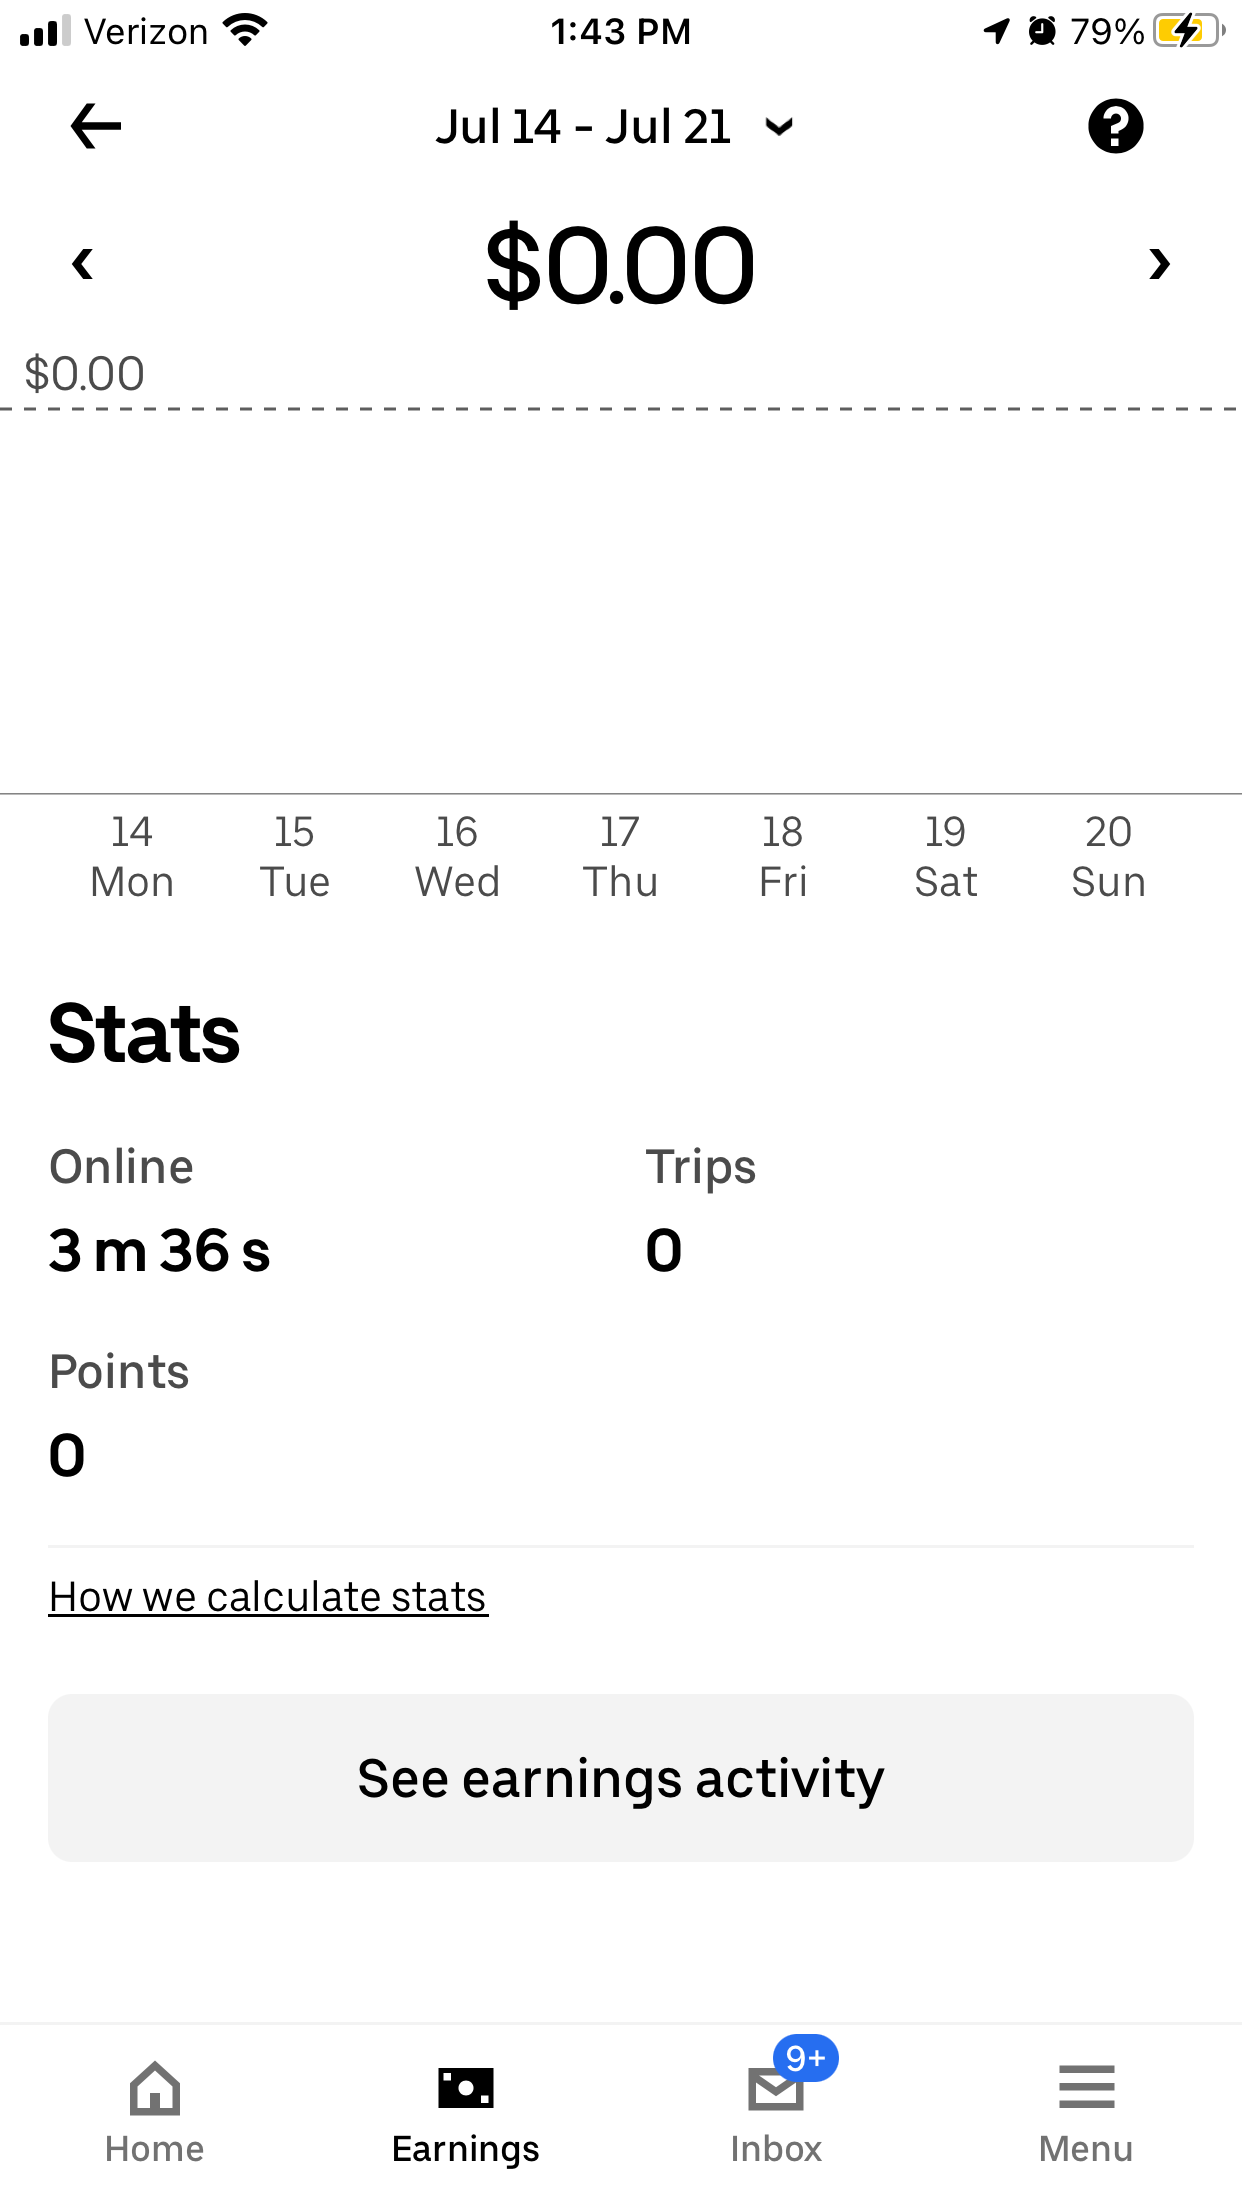
Task: Switch to the Inbox tab label
Action: point(776,2149)
